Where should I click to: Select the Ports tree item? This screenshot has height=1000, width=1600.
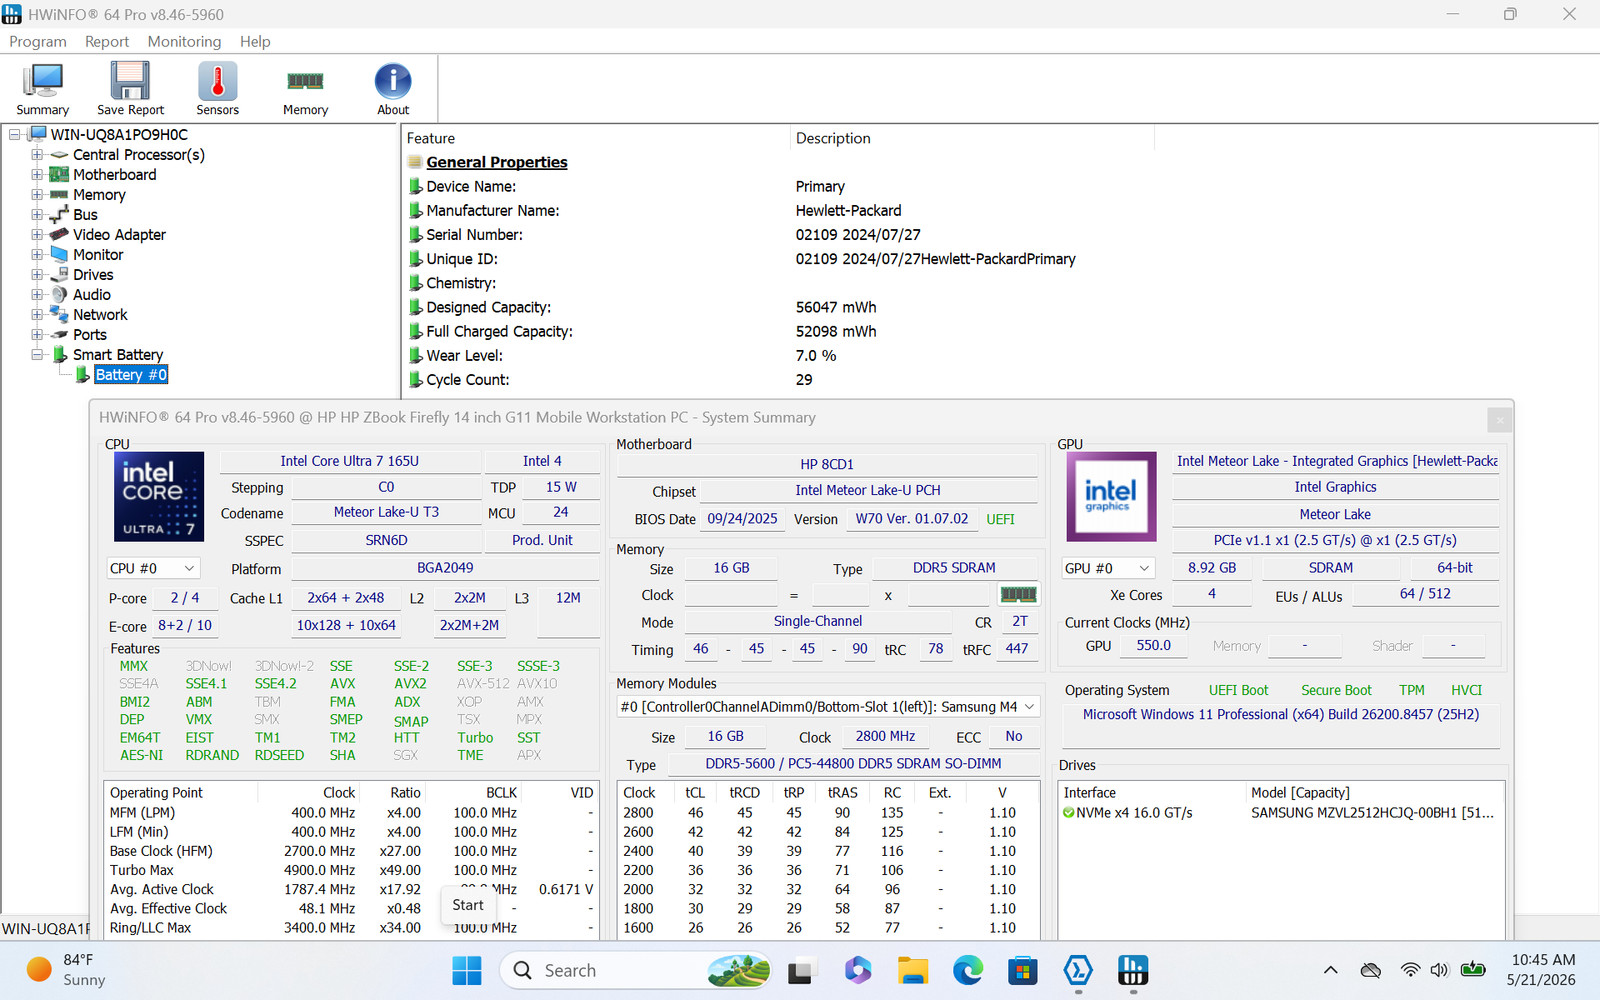[x=90, y=334]
